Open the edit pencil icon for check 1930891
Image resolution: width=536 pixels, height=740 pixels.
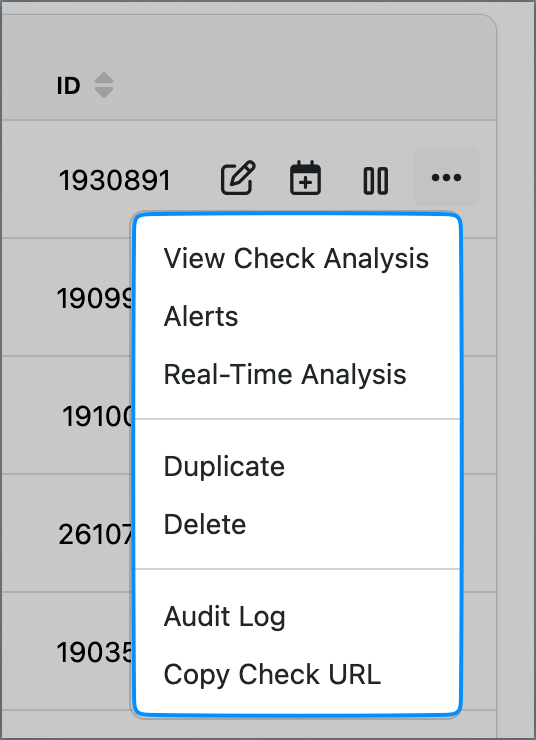pos(238,178)
